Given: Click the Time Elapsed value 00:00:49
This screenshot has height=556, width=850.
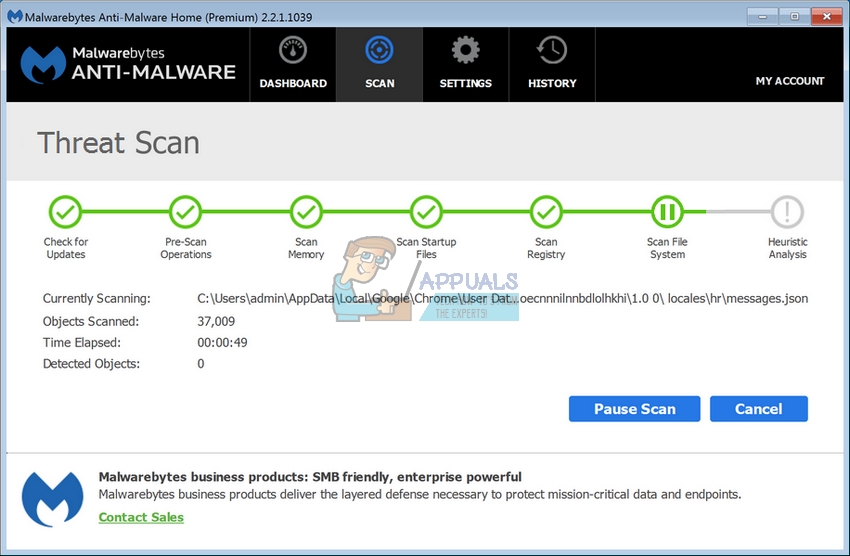Looking at the screenshot, I should (222, 342).
